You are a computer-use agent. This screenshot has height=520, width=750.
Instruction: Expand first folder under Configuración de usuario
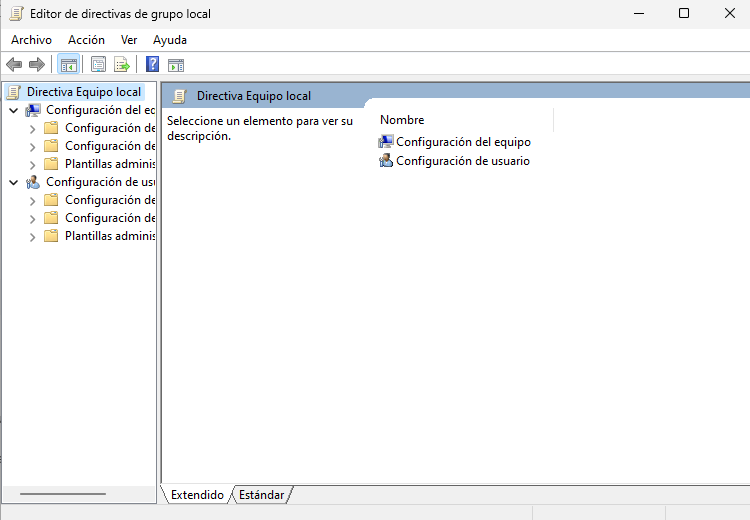(x=33, y=201)
